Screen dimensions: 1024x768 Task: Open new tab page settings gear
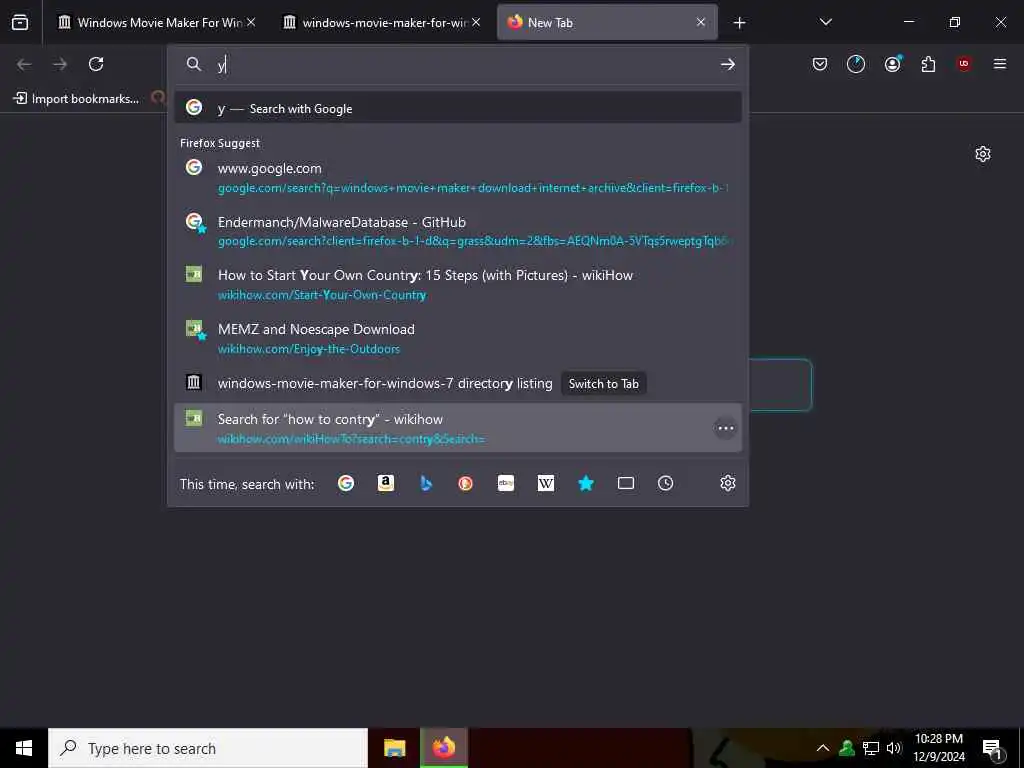[x=983, y=154]
